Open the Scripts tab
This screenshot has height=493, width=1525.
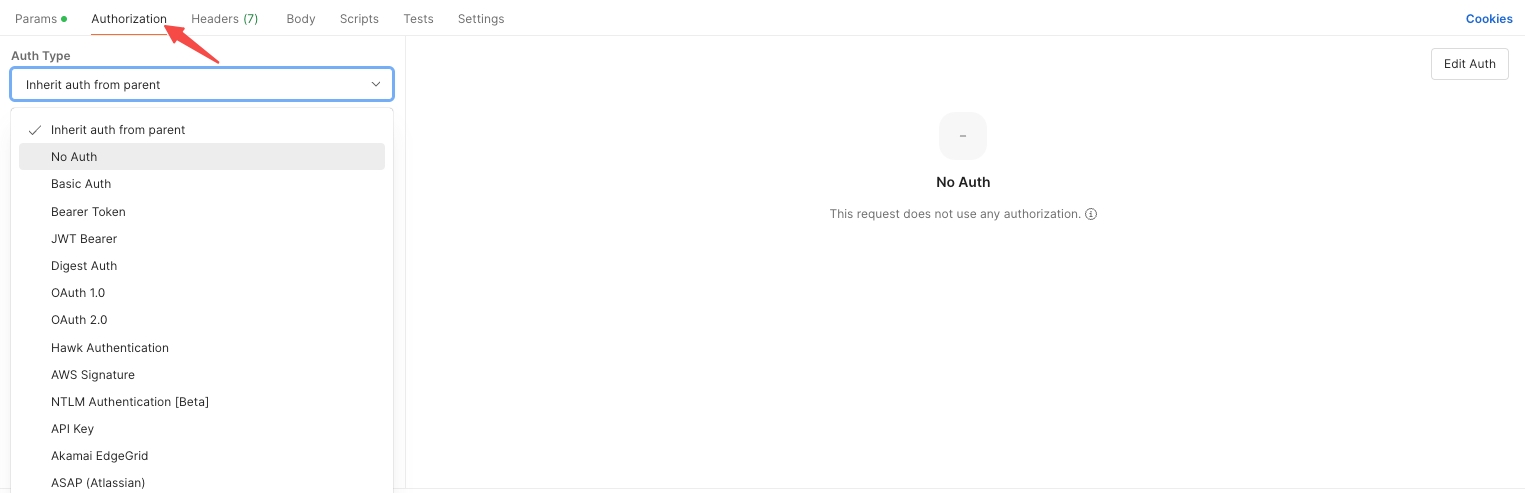click(x=359, y=19)
